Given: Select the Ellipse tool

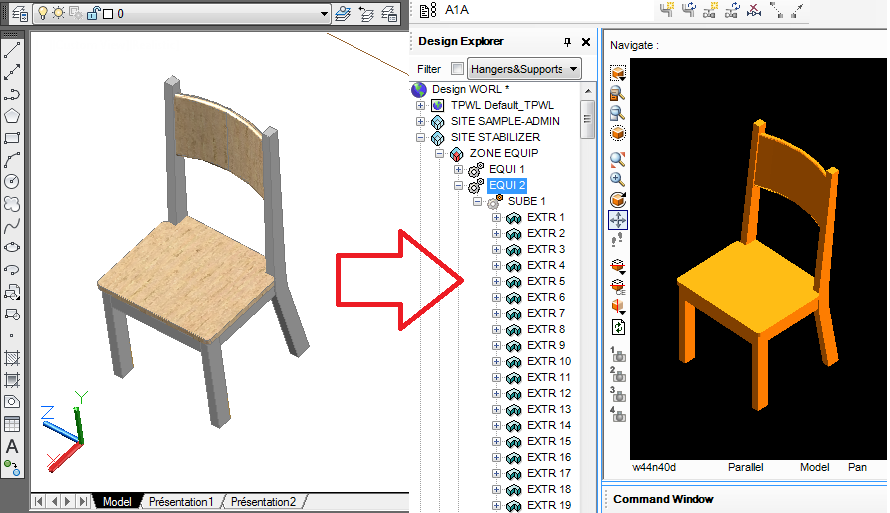Looking at the screenshot, I should pyautogui.click(x=12, y=247).
